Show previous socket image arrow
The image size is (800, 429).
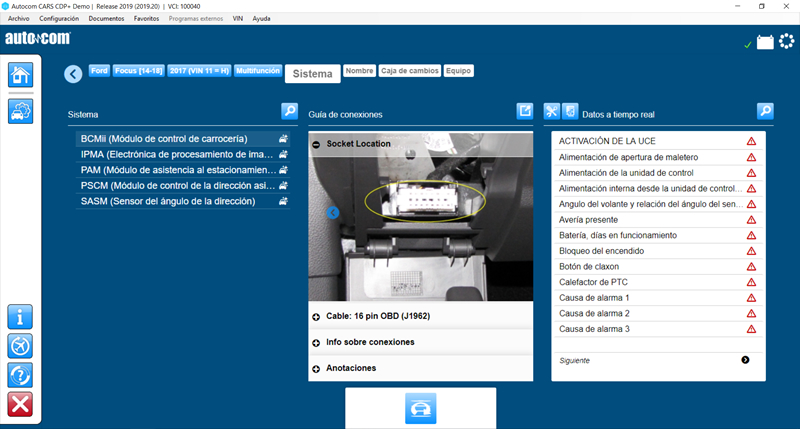(333, 212)
